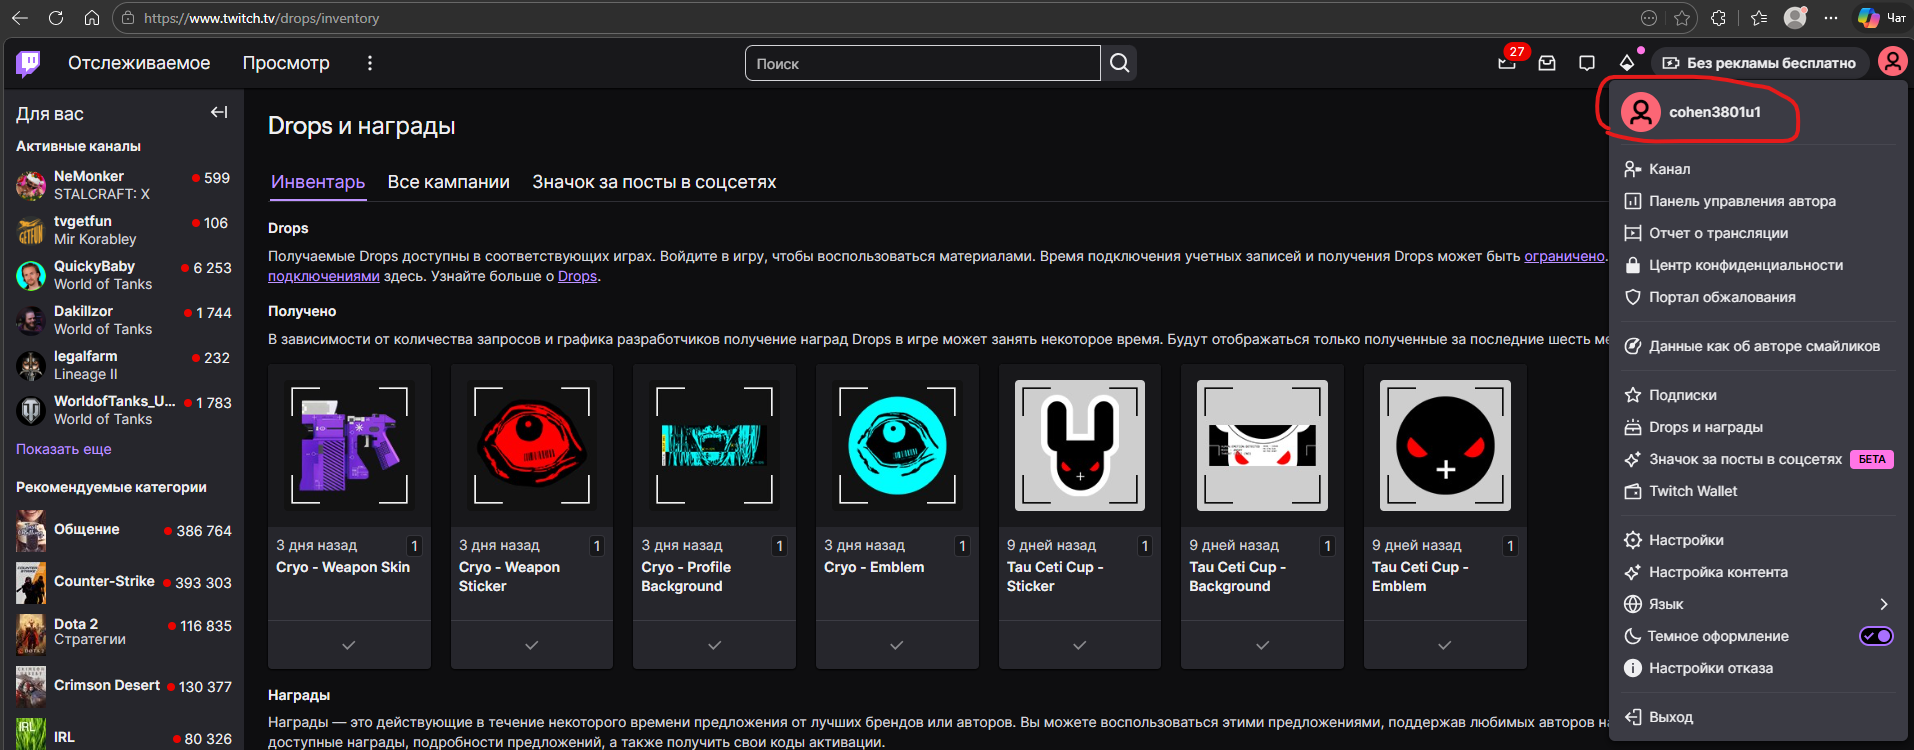The image size is (1914, 750).
Task: Switch to the All Campaigns tab
Action: [x=448, y=182]
